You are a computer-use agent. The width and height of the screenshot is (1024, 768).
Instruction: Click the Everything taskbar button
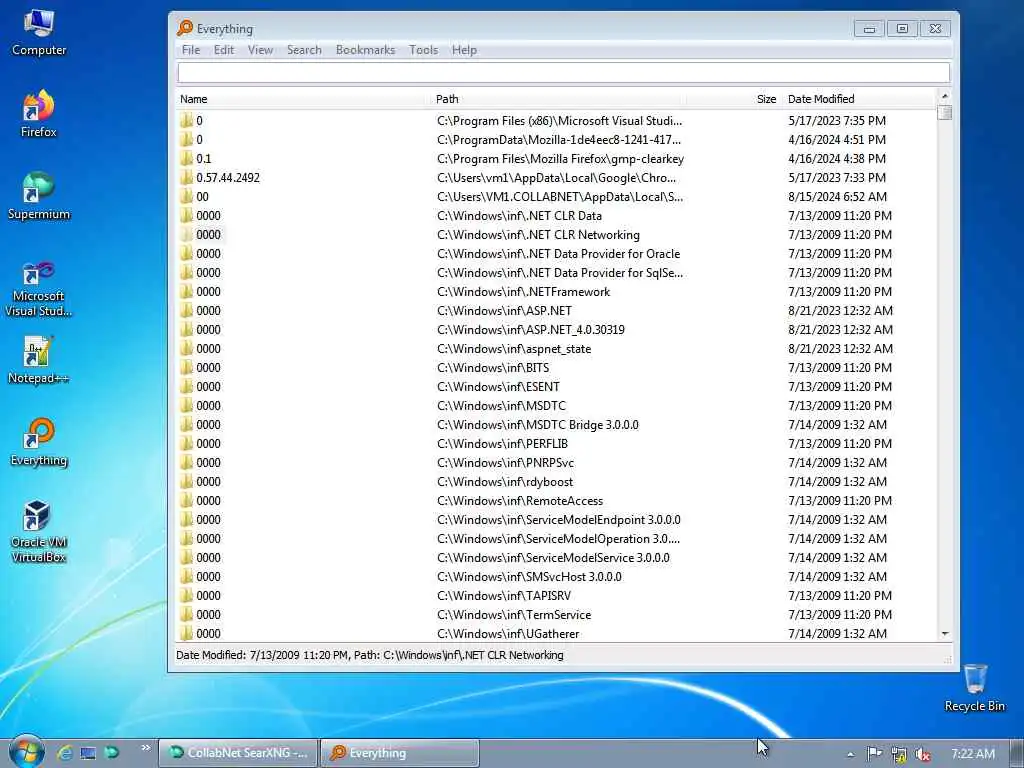pos(400,753)
